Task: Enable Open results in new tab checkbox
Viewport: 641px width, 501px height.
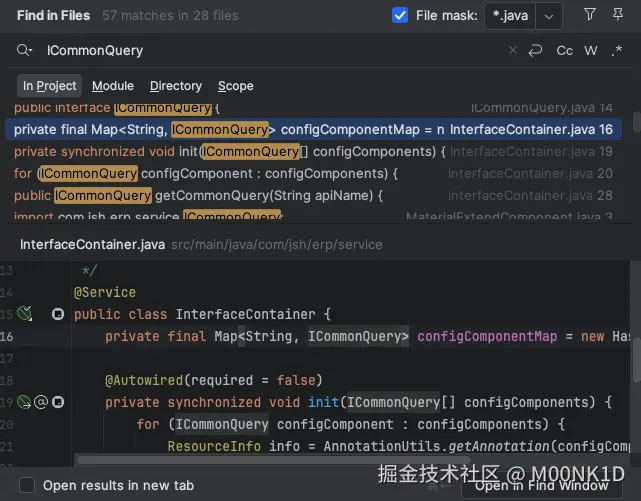Action: tap(27, 485)
